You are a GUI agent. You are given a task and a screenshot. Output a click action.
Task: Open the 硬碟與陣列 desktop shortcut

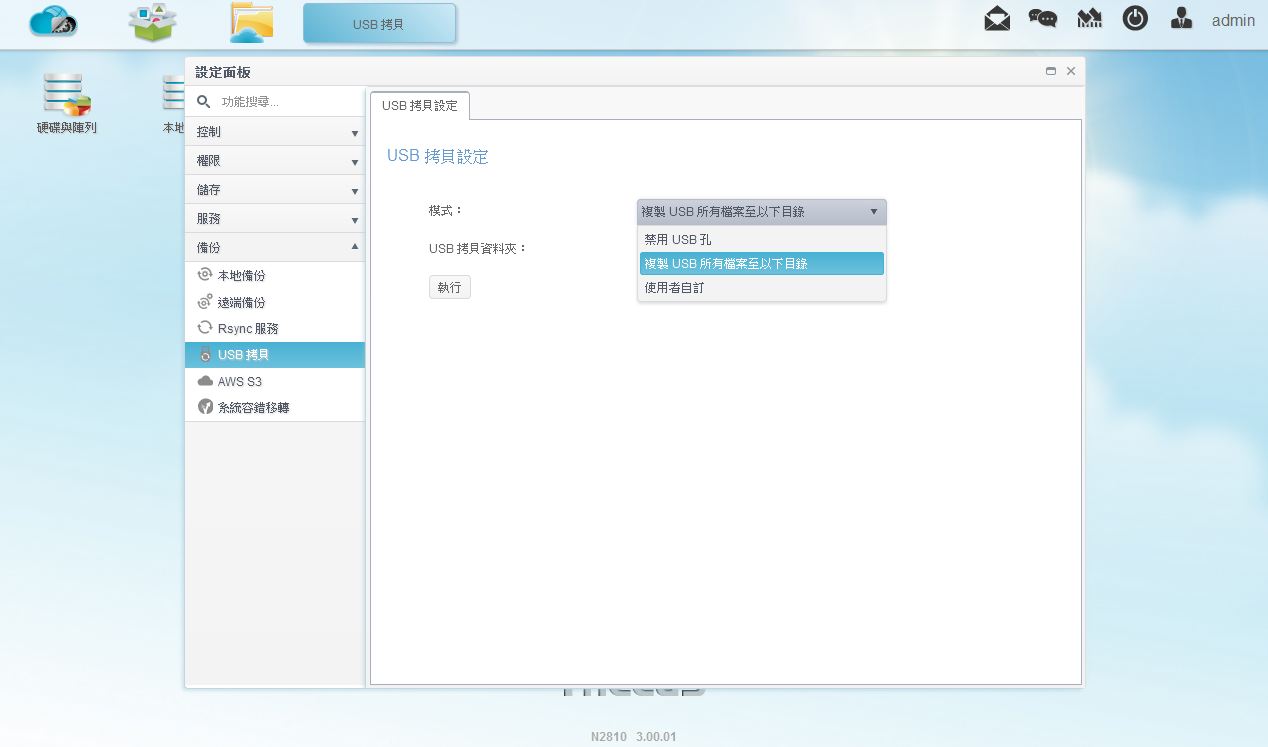click(67, 103)
